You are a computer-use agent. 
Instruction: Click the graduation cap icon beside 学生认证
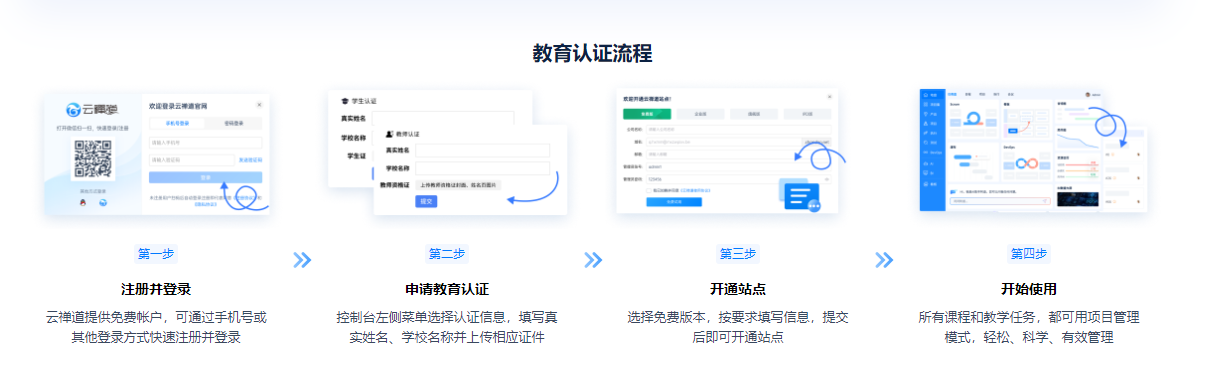(x=345, y=101)
